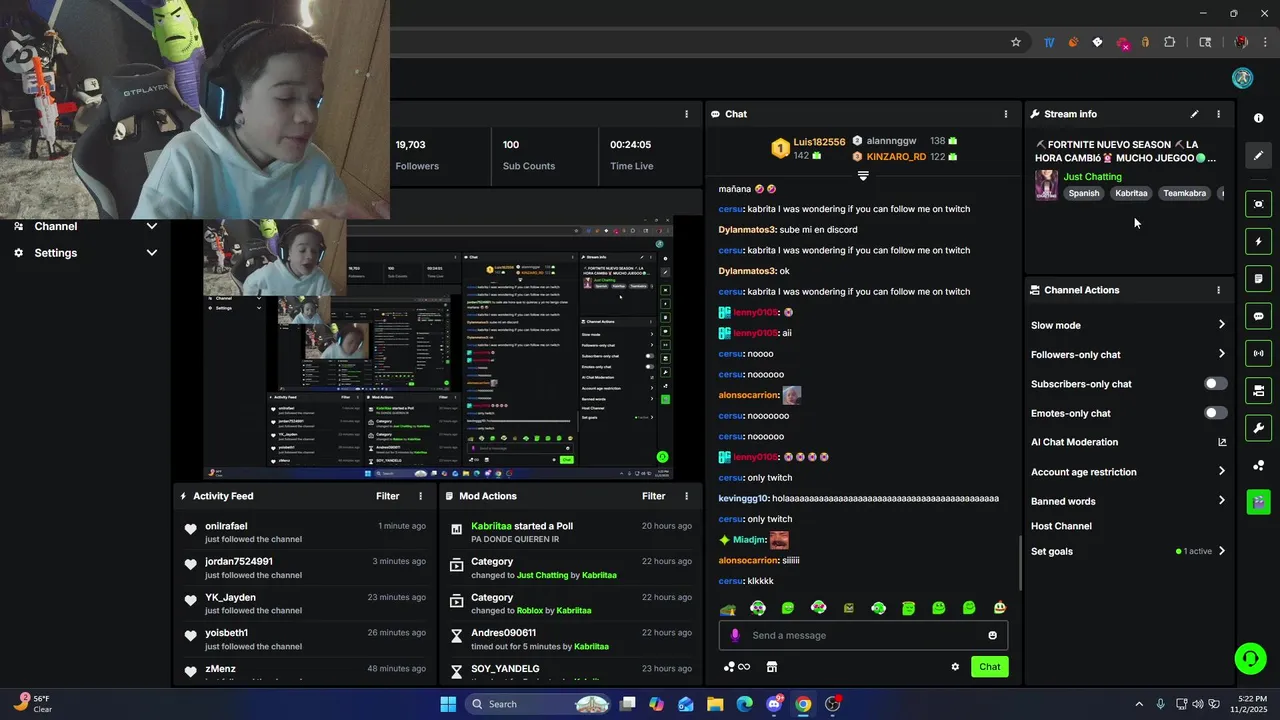Viewport: 1280px width, 720px height.
Task: Open Discord from the taskbar
Action: click(774, 704)
